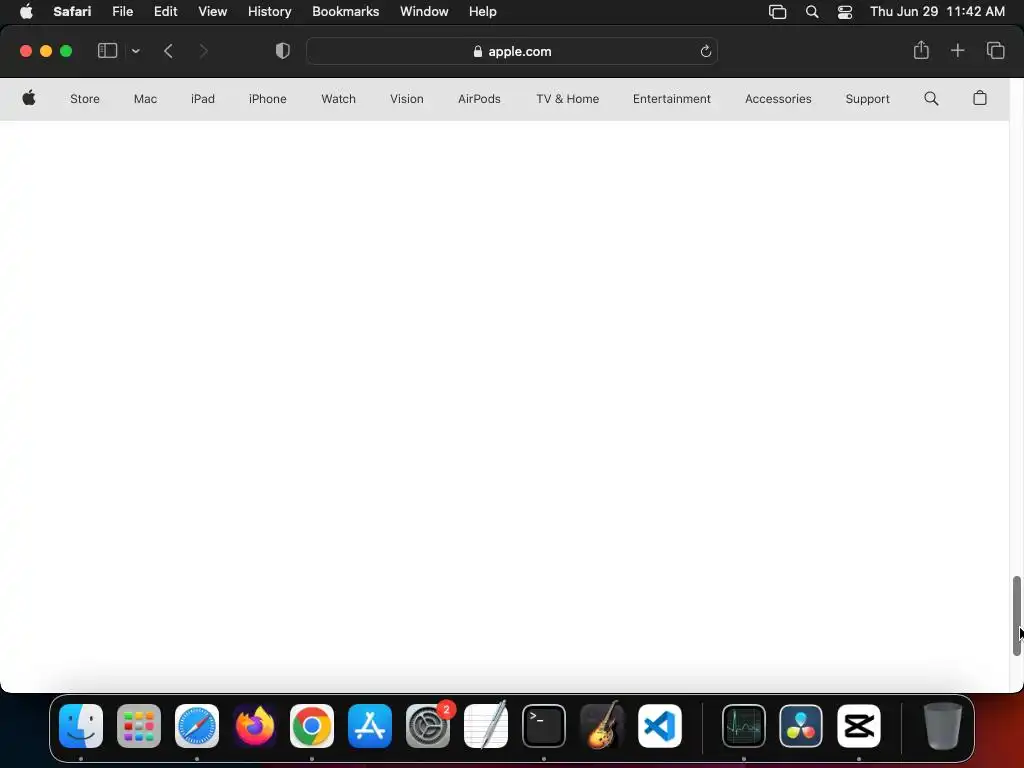Open the search icon on apple.com
This screenshot has height=768, width=1024.
931,99
